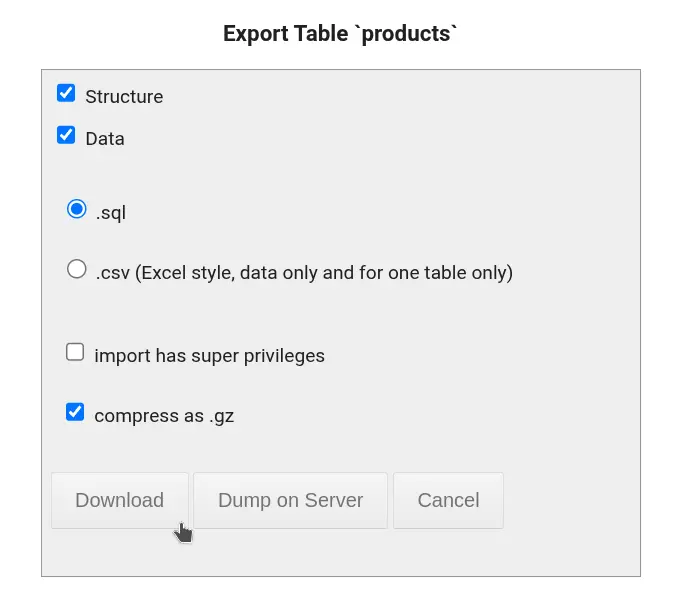Cancel the export dialog
The image size is (691, 593).
tap(448, 500)
